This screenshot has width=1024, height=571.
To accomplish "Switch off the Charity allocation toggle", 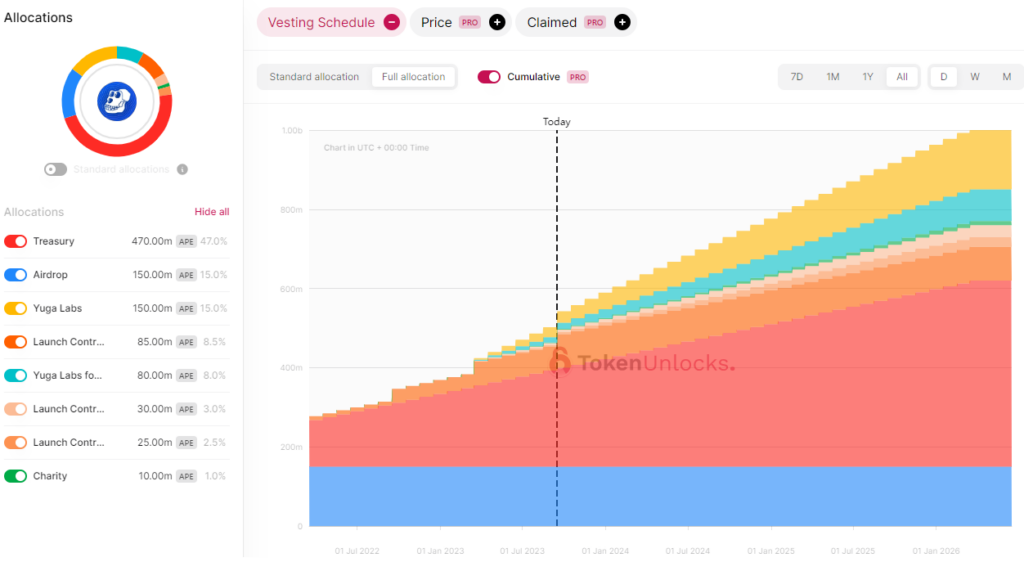I will (16, 476).
